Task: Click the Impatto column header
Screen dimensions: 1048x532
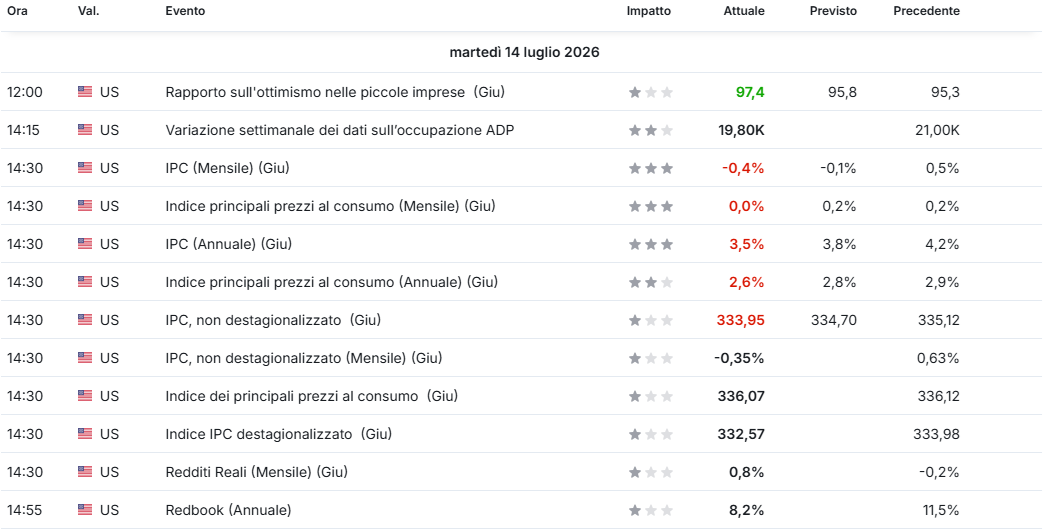Action: pos(648,11)
